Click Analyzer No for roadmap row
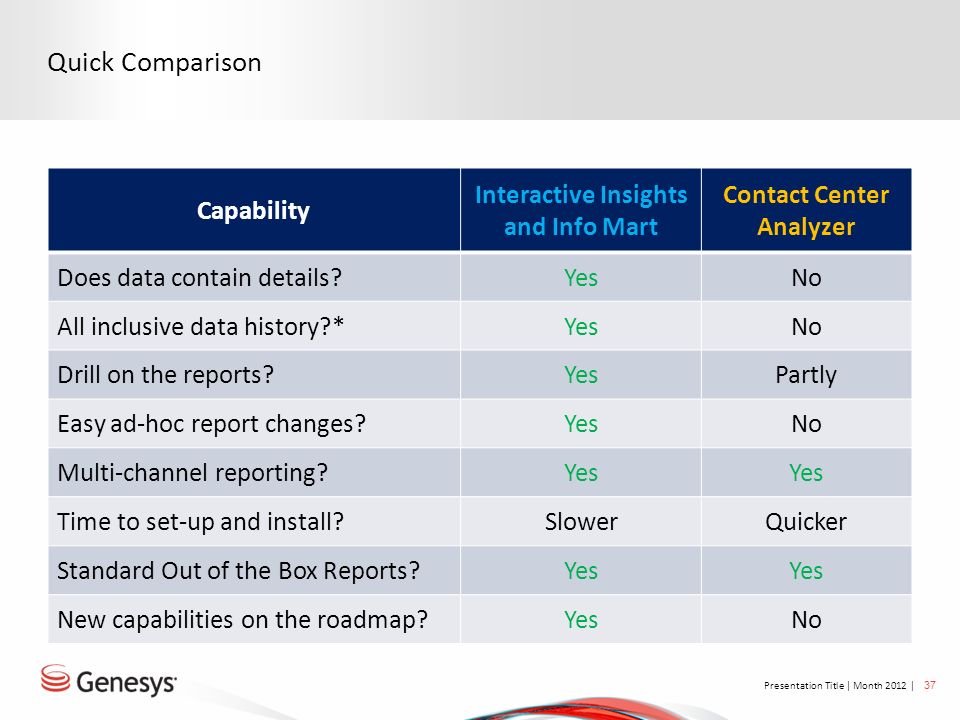This screenshot has width=960, height=720. [x=806, y=620]
